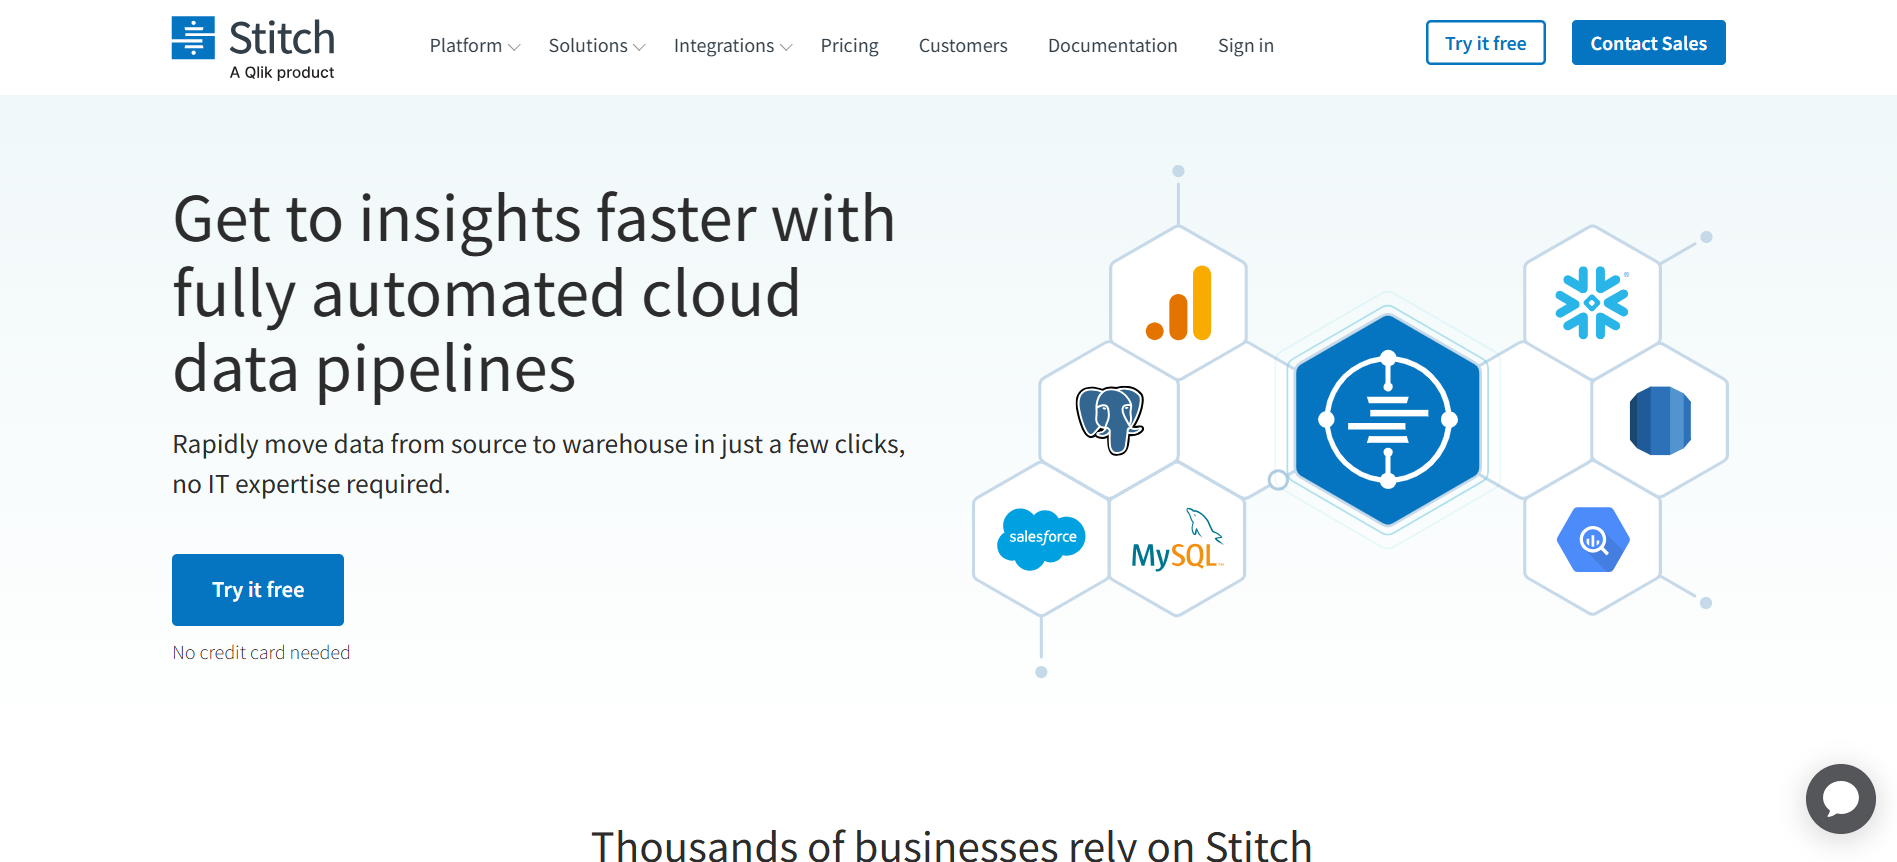Click the Google Analytics bar chart icon
1897x862 pixels.
coord(1179,303)
